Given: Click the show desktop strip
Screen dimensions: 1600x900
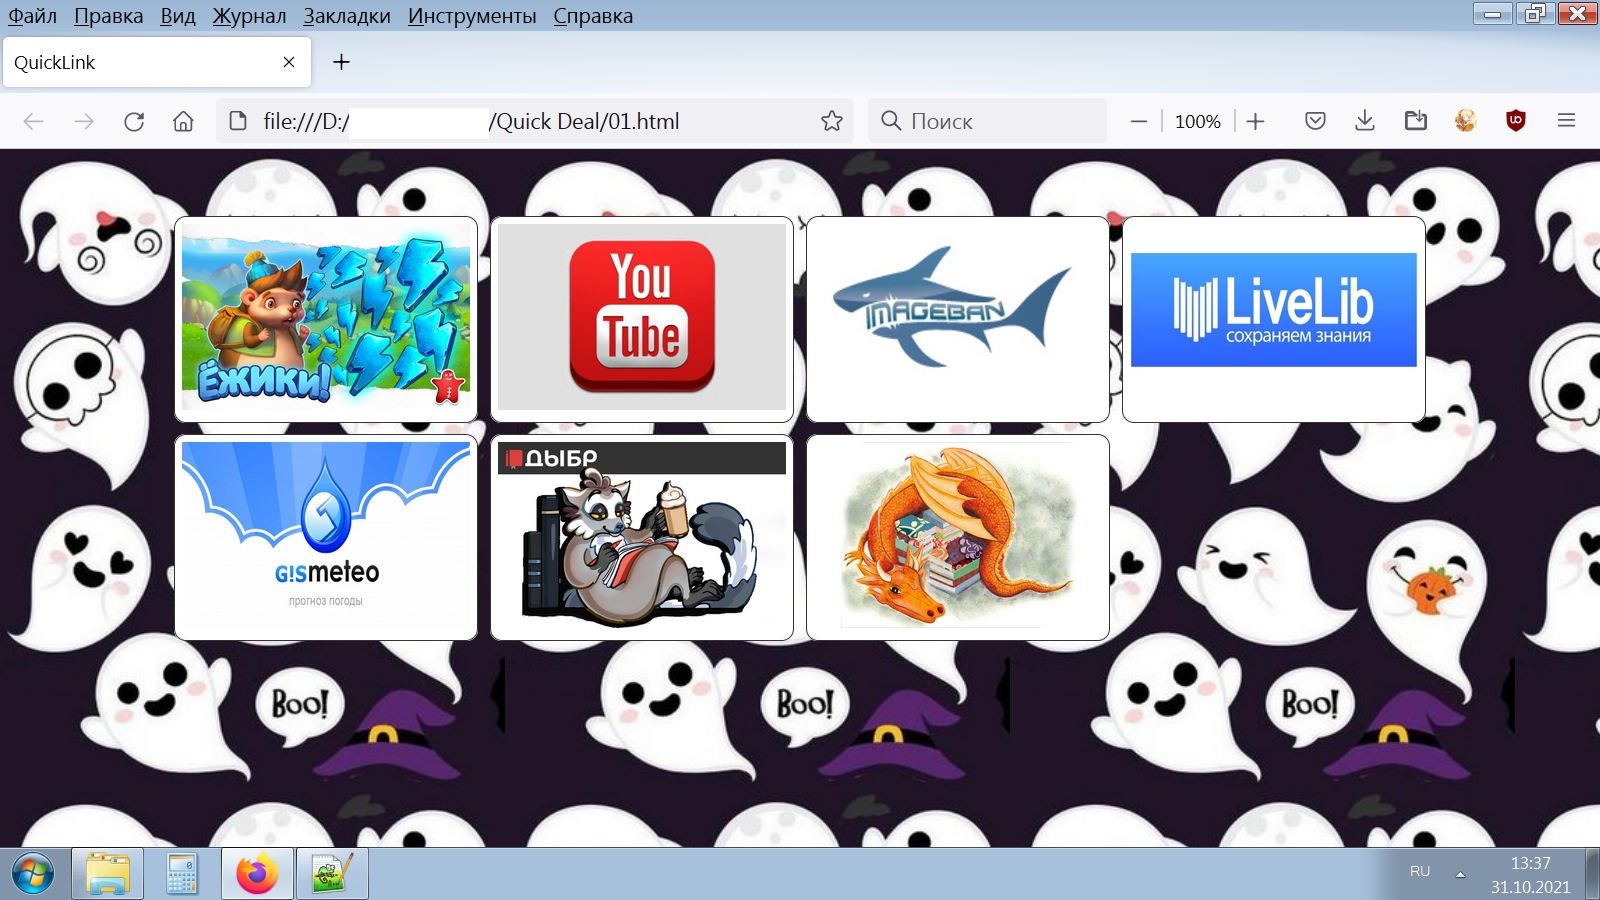Looking at the screenshot, I should pos(1592,874).
